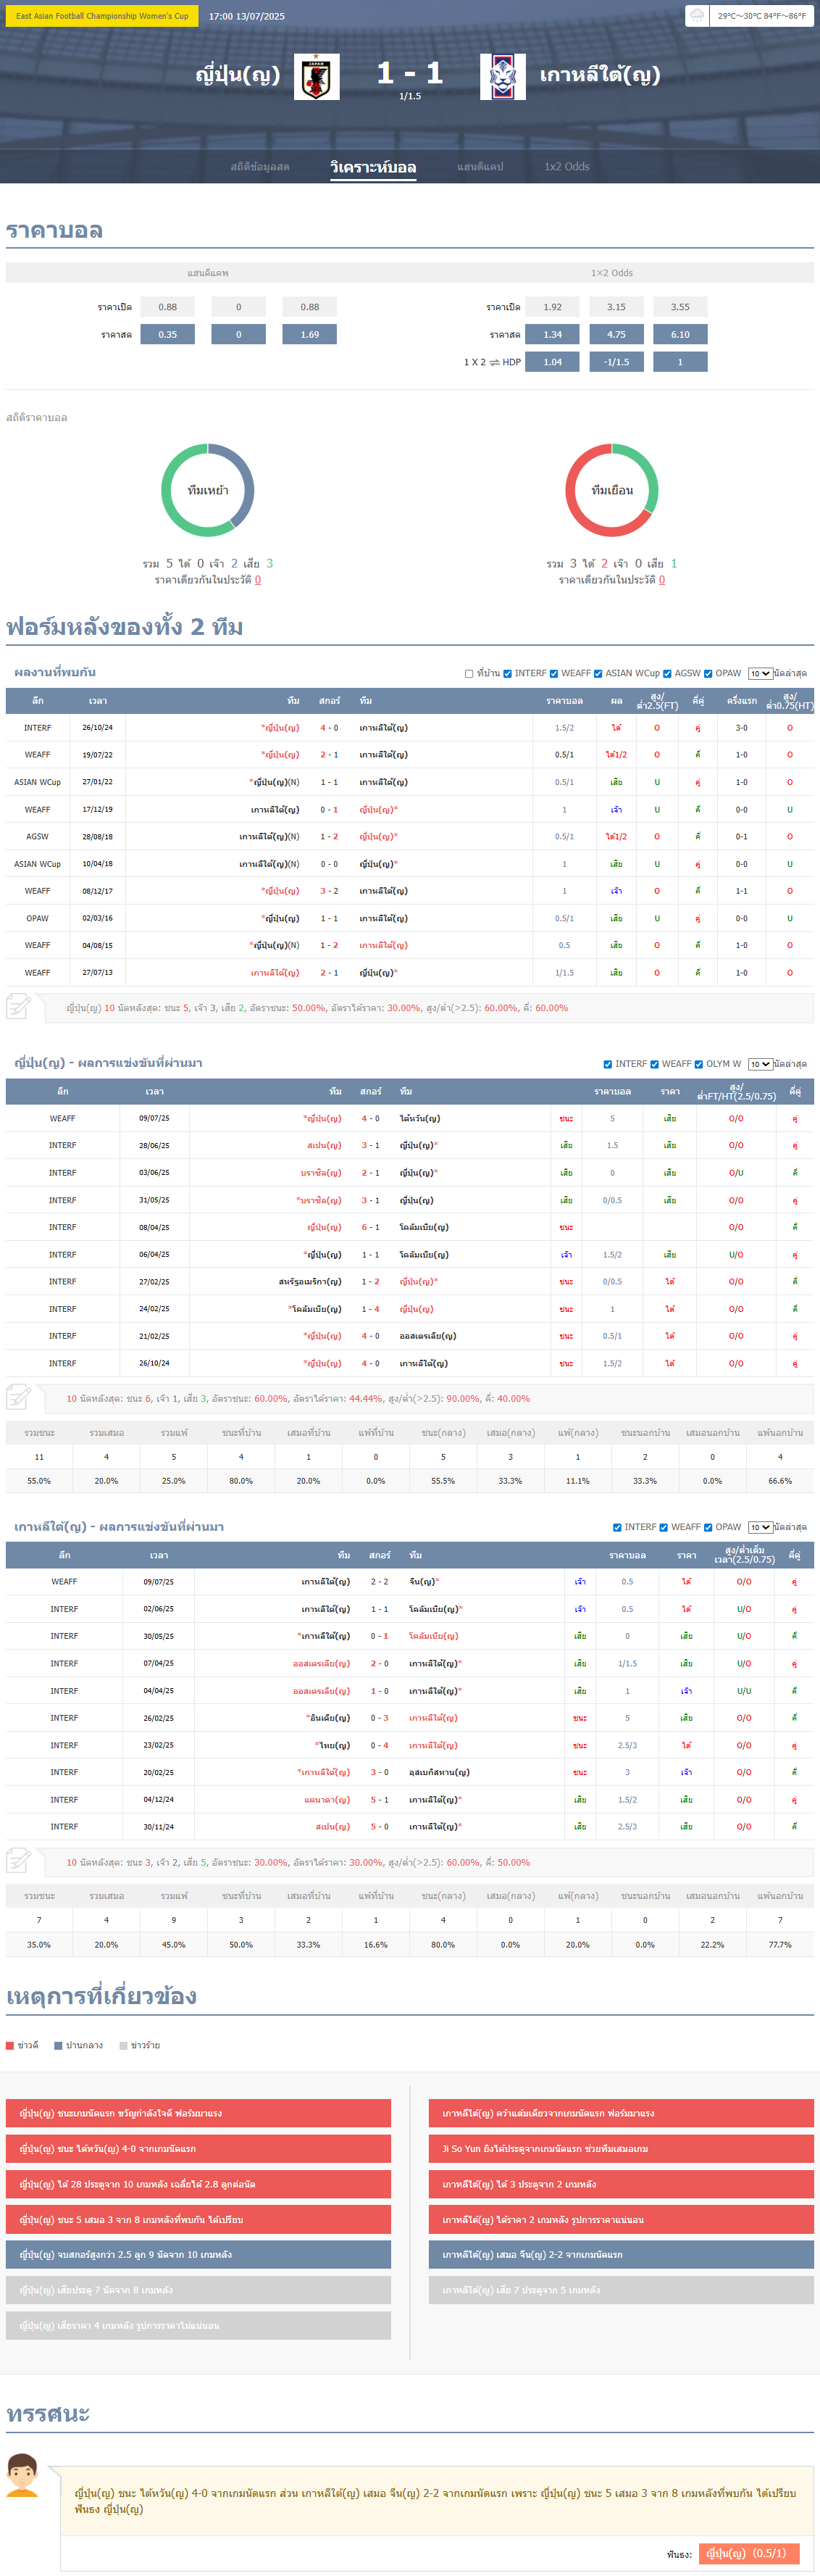Click the blue legend square for neutral news

coord(58,2045)
